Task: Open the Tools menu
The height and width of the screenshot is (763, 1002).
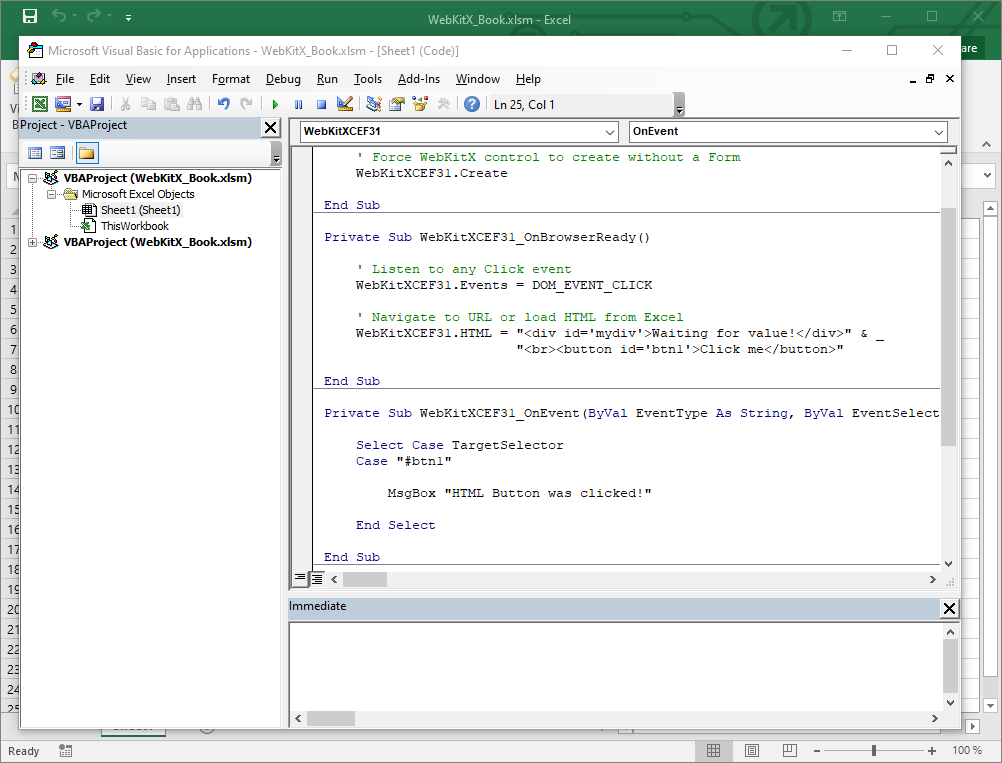Action: tap(368, 79)
